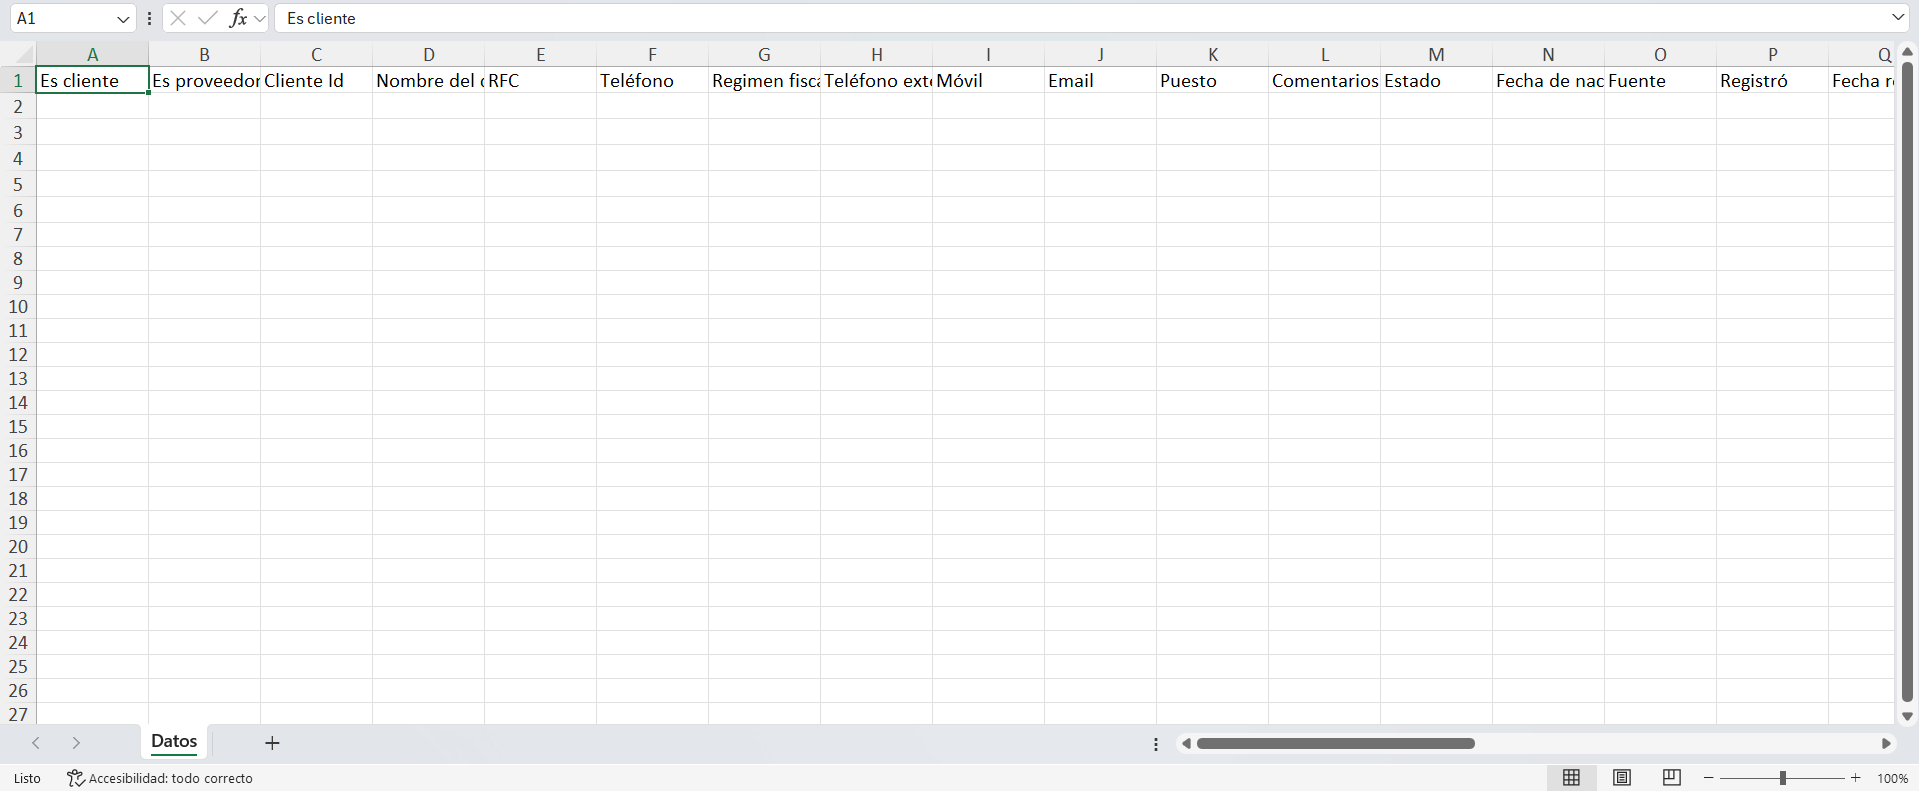Click the 100% zoom level button
1919x791 pixels.
[x=1892, y=778]
